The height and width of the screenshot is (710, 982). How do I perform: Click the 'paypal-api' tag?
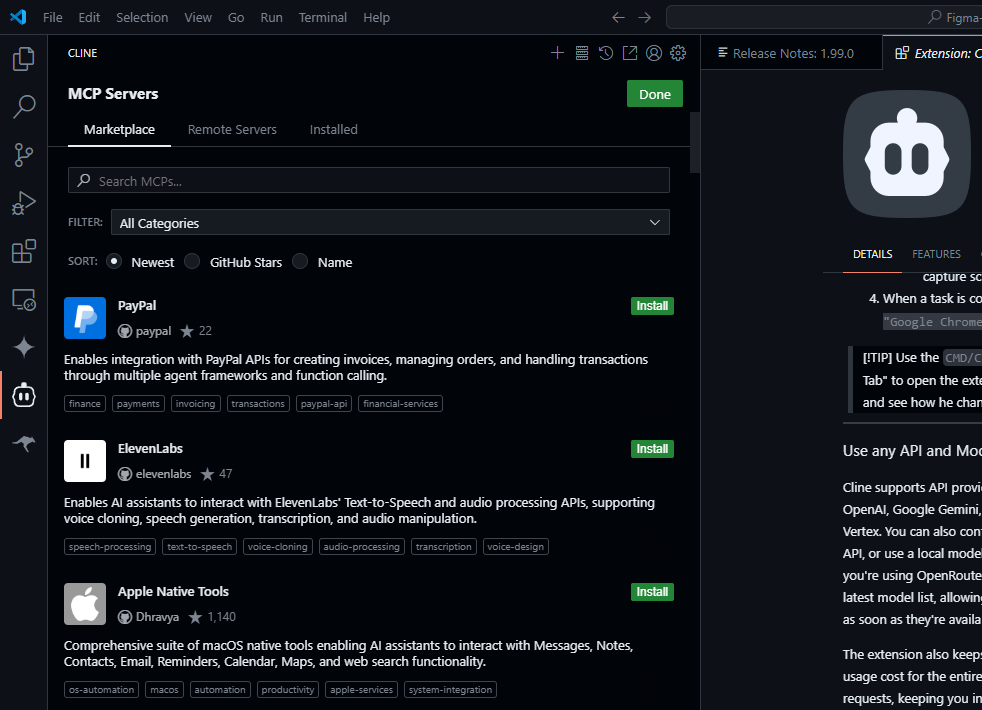pos(324,404)
